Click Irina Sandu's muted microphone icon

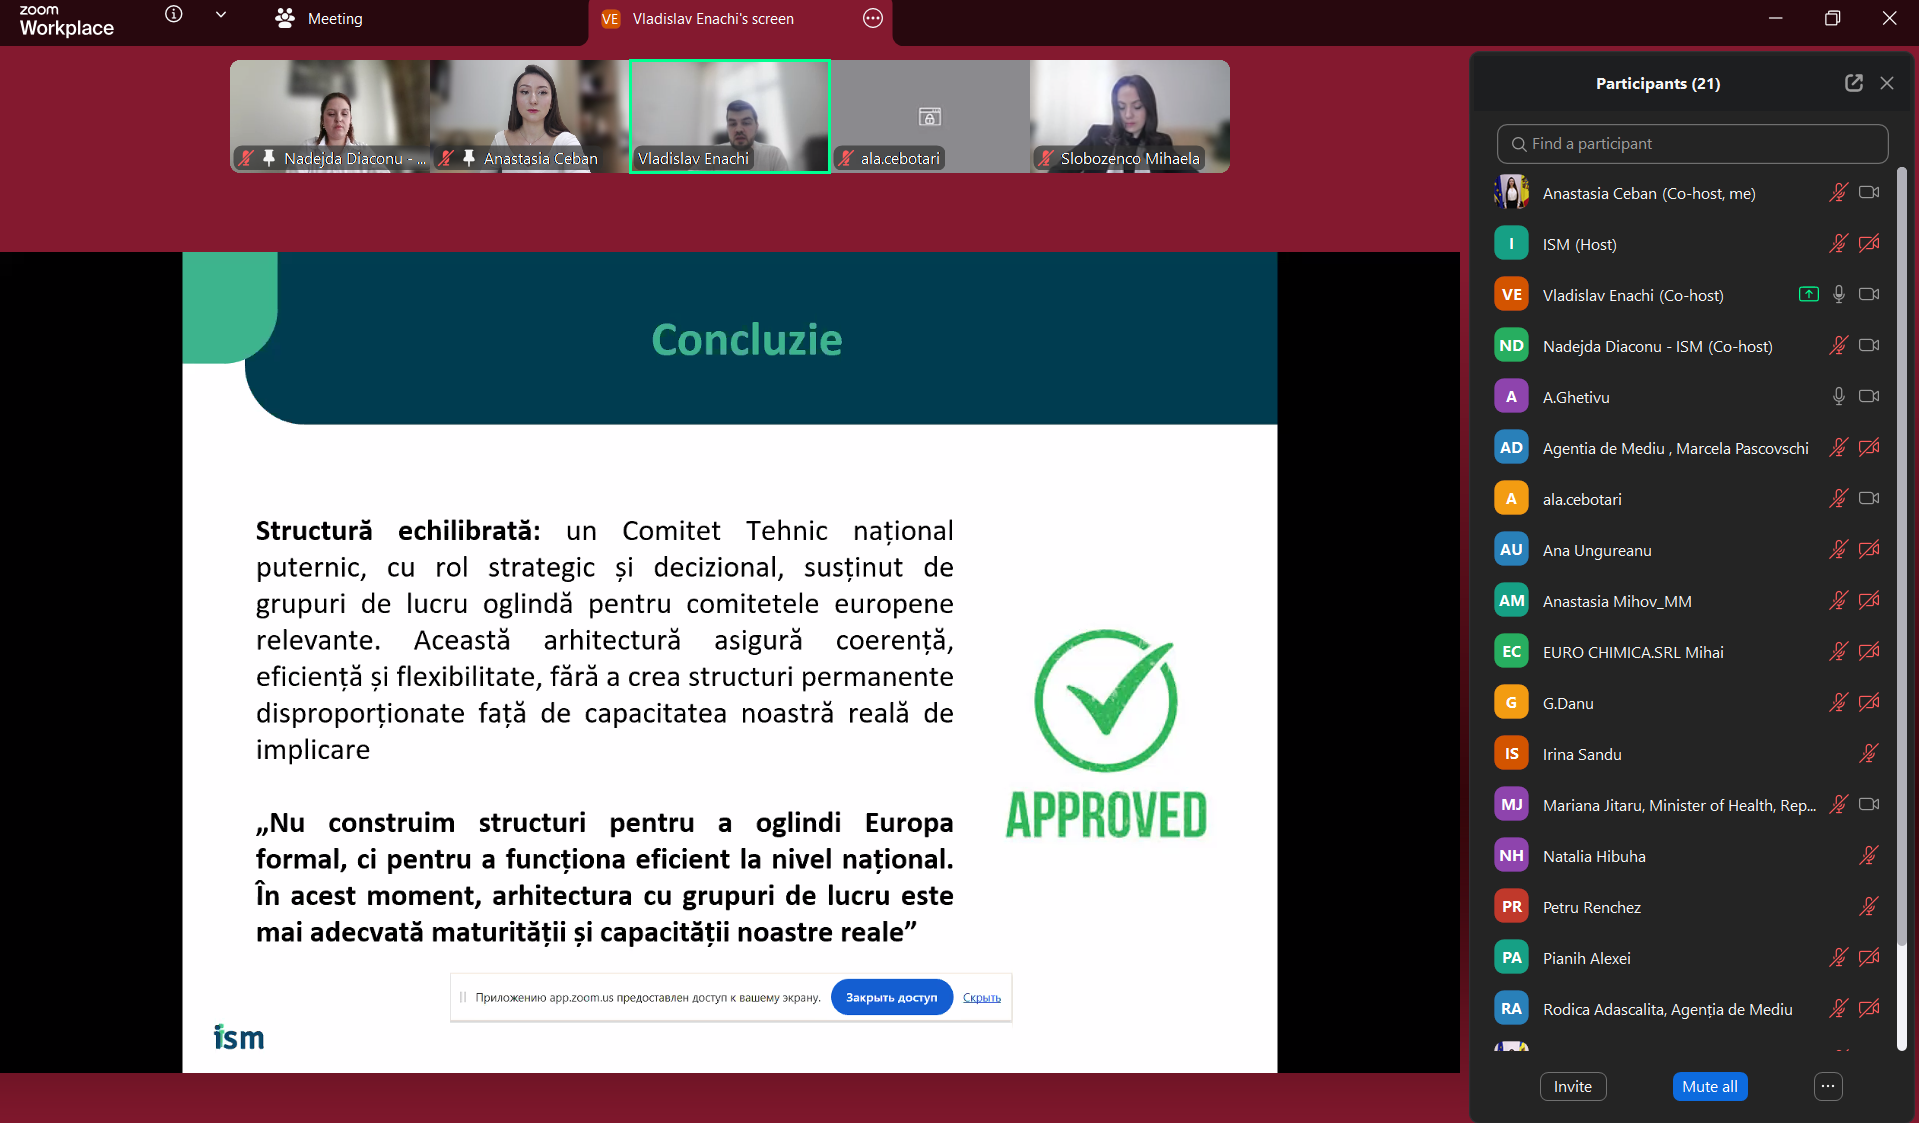point(1868,754)
